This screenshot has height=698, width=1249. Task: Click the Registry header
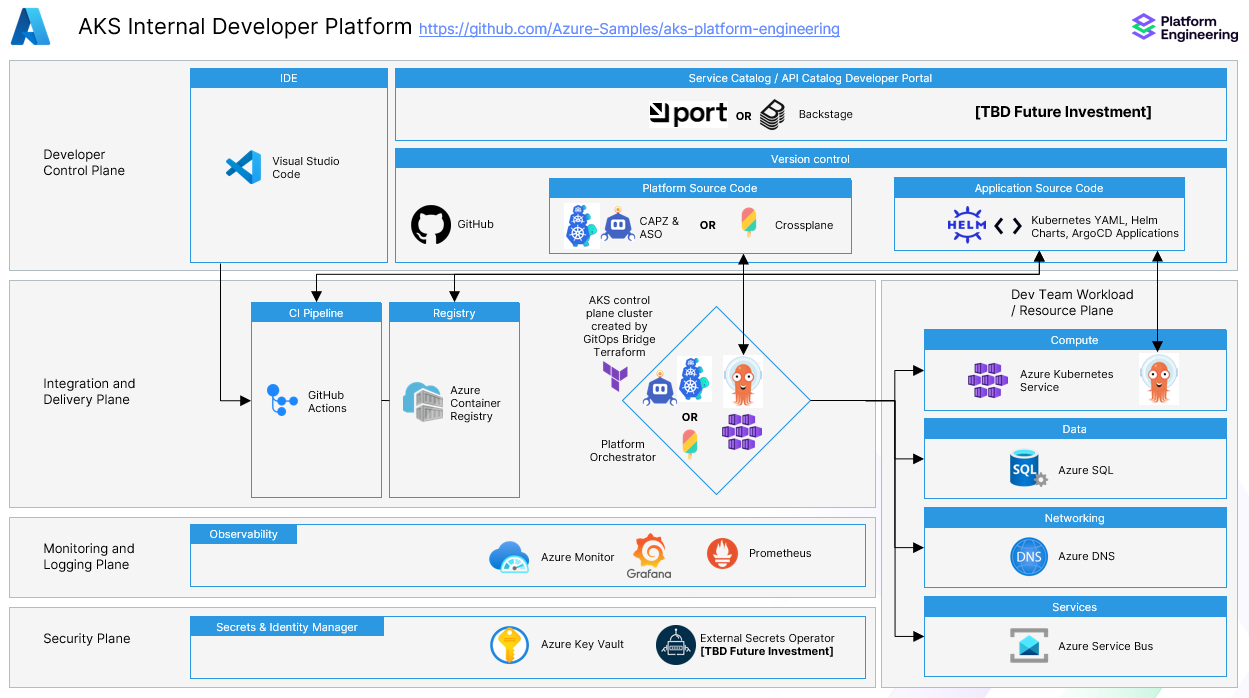coord(454,312)
